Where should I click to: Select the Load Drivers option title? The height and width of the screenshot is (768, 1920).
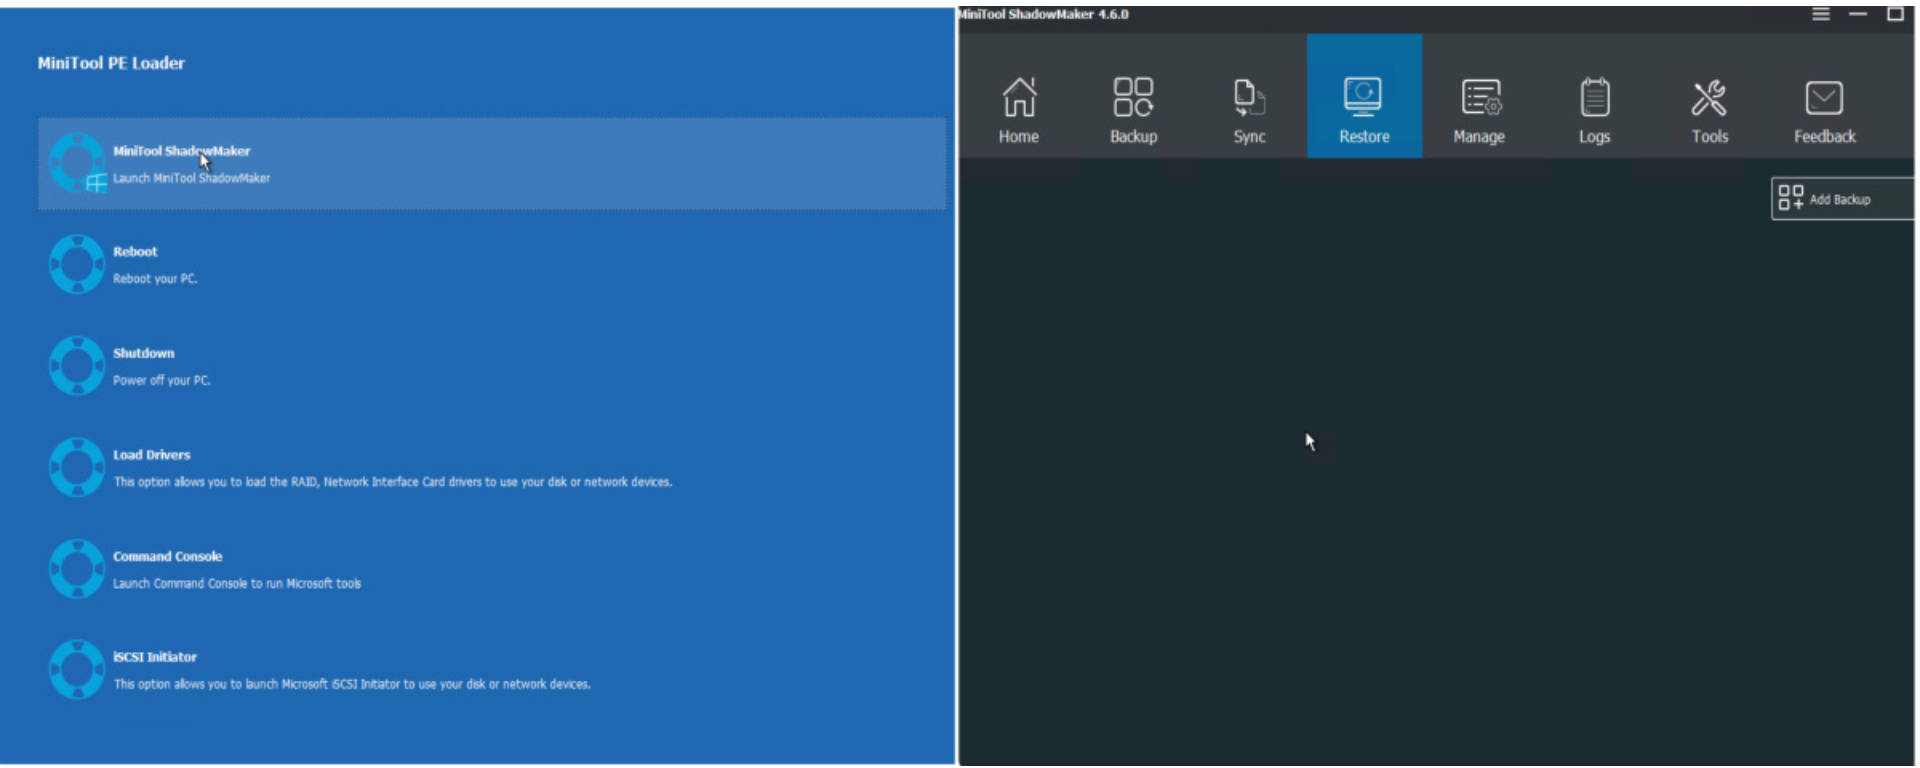tap(151, 455)
